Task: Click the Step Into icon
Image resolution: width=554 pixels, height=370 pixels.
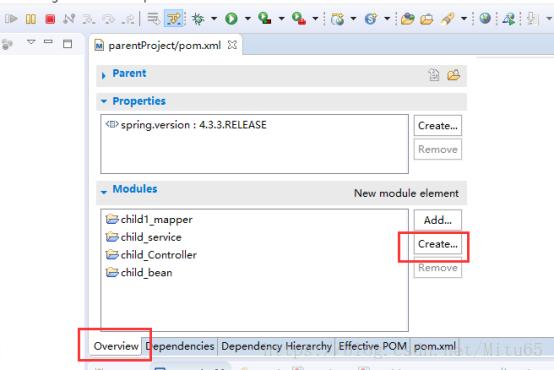Action: pyautogui.click(x=88, y=18)
